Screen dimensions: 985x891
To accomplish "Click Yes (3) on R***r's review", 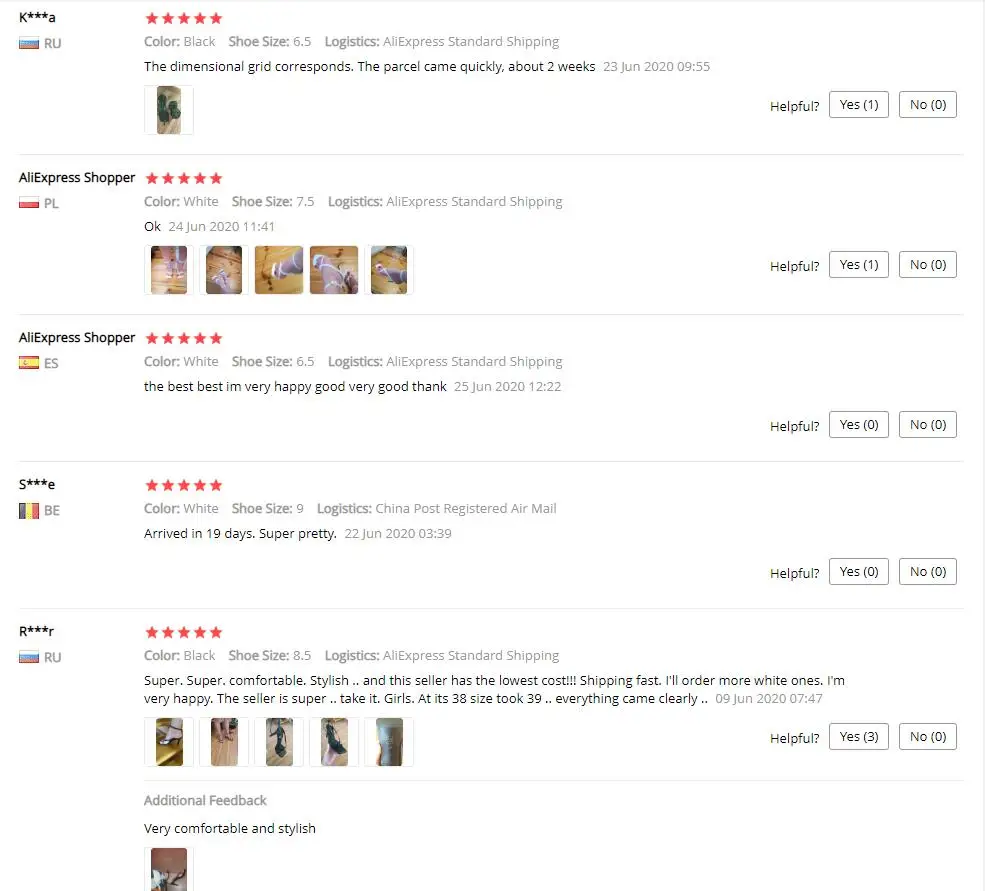I will [858, 736].
